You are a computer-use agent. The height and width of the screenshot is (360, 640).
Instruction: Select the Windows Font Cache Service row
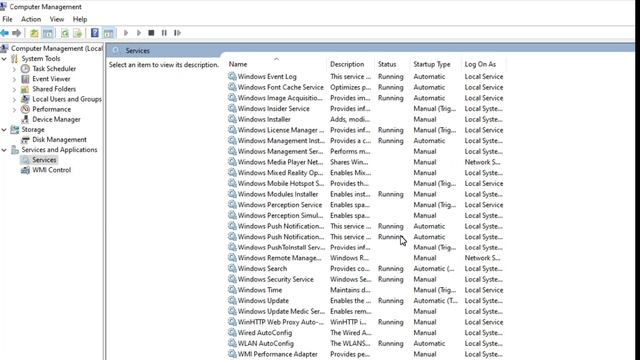[366, 87]
